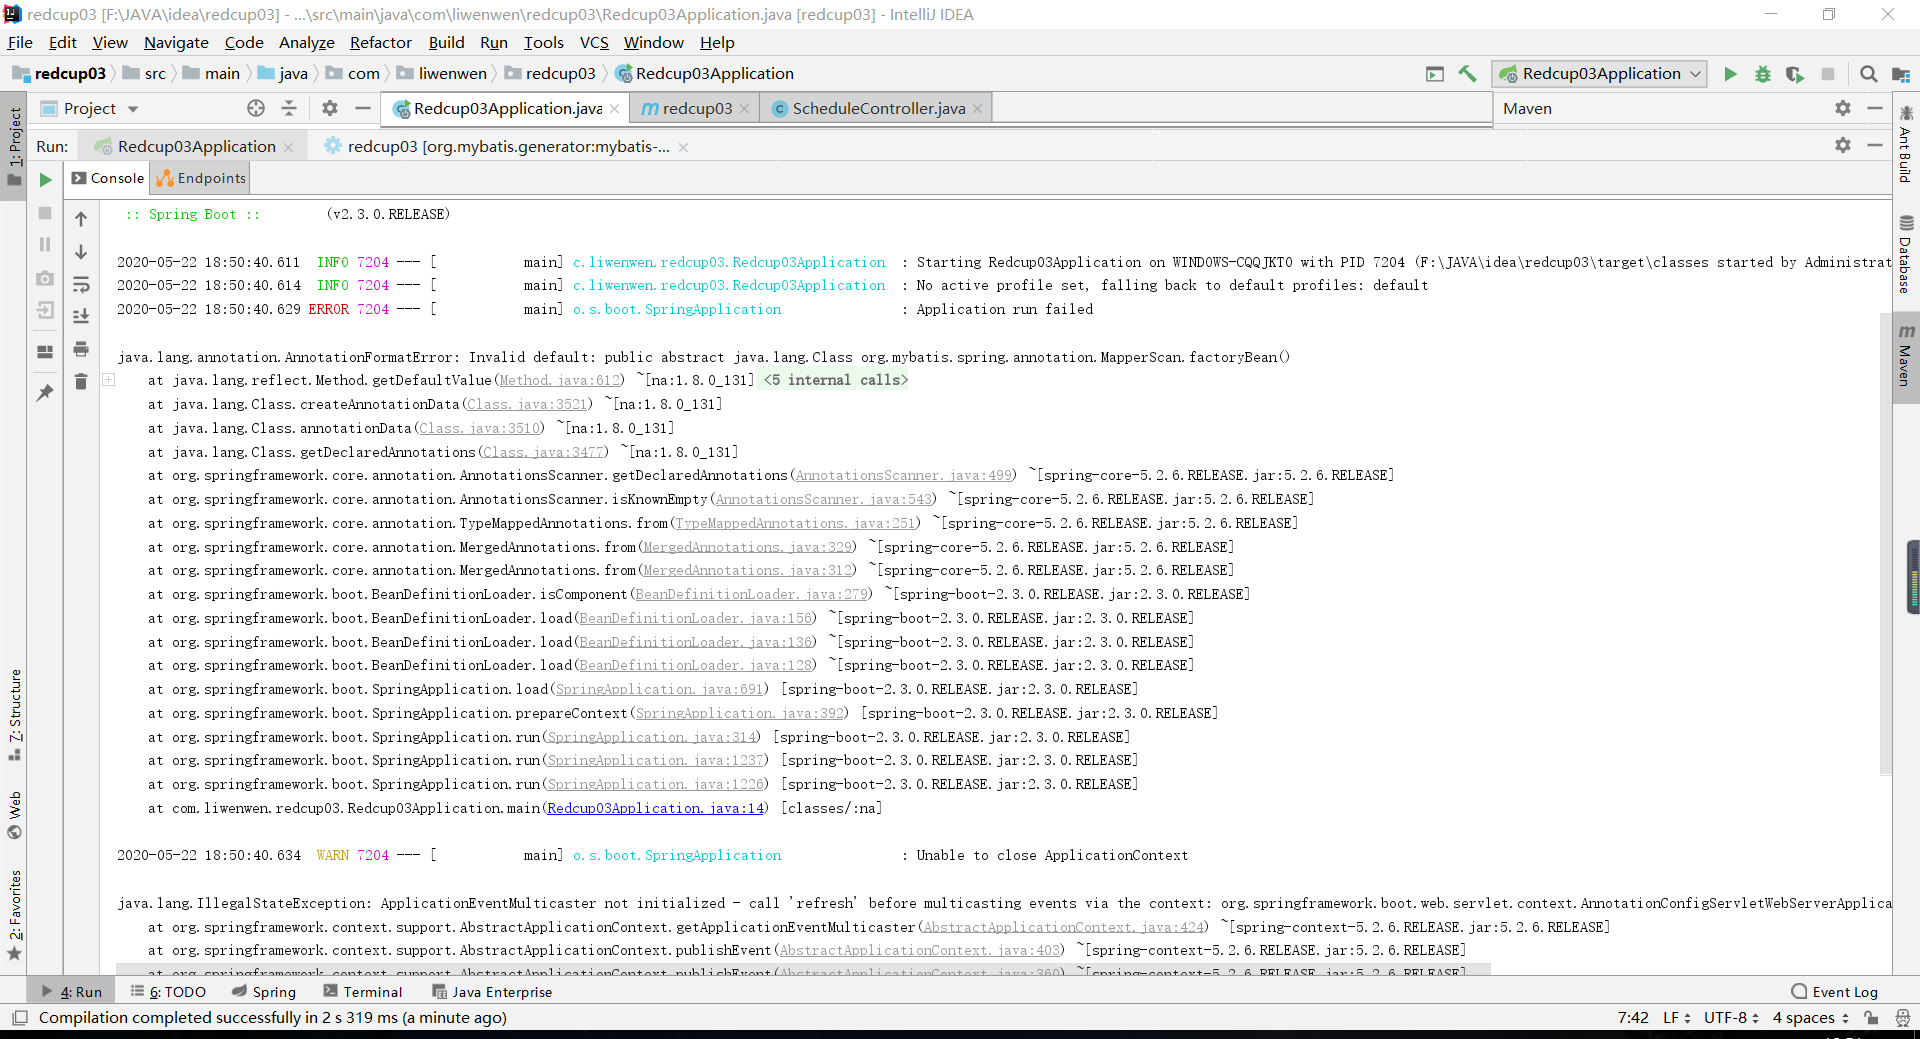Open Project panel settings gear
This screenshot has height=1039, width=1920.
(x=330, y=108)
